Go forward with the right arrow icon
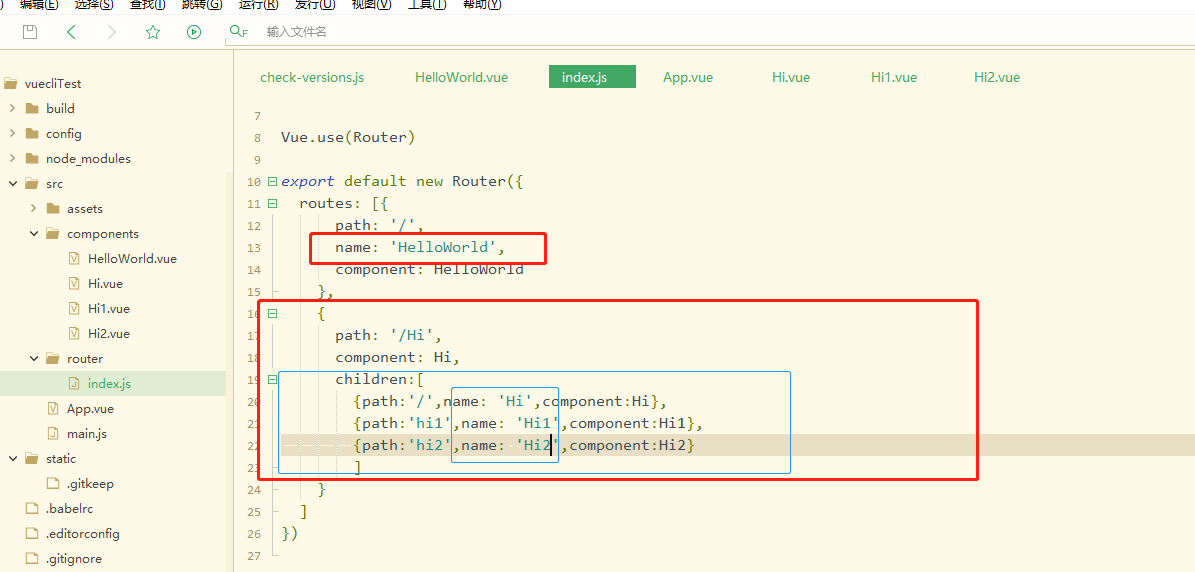Viewport: 1195px width, 572px height. coord(112,31)
